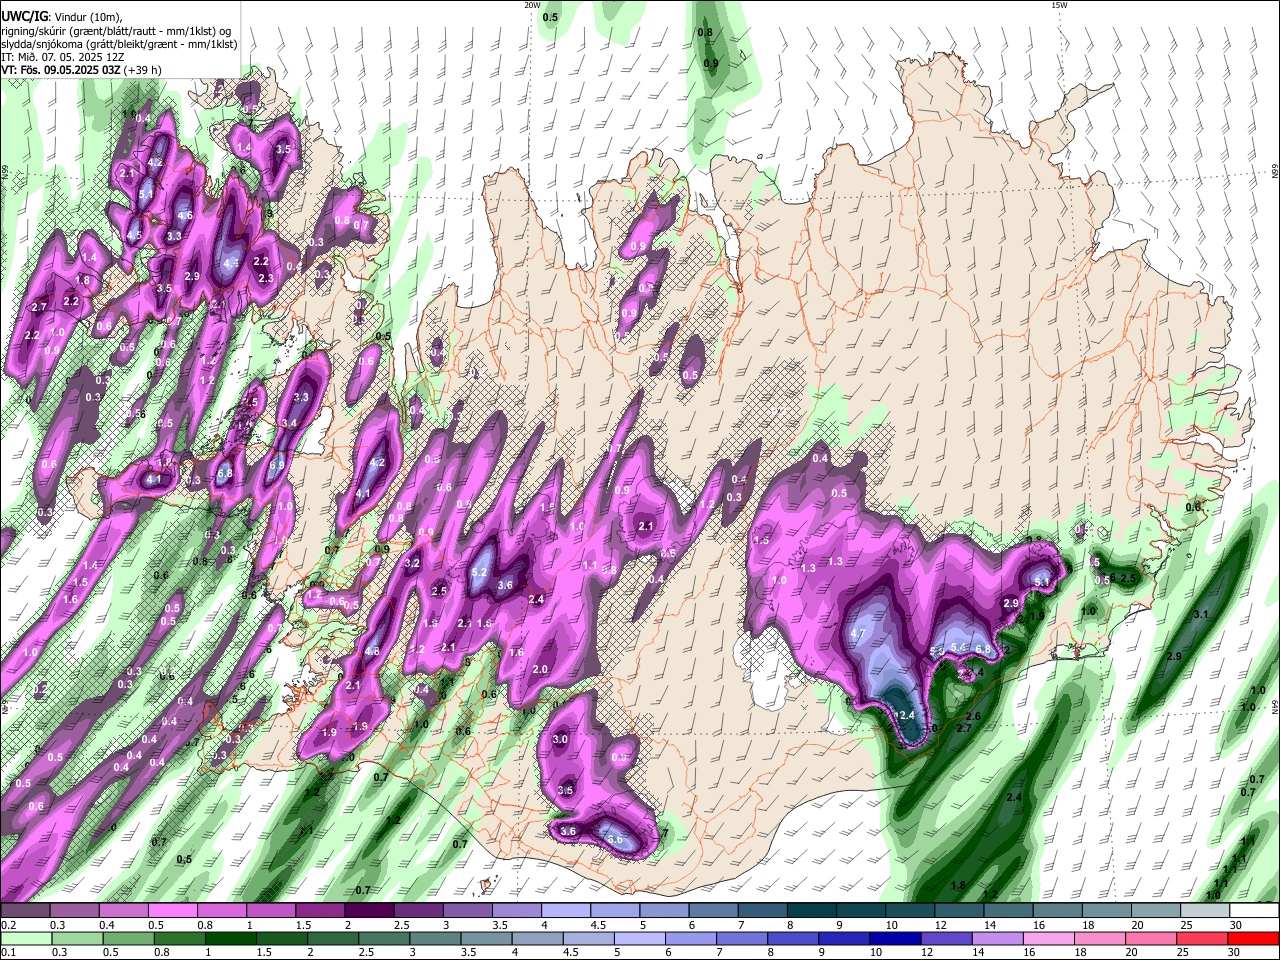Select the first pale green swatch of the lower legend

[x=28, y=939]
